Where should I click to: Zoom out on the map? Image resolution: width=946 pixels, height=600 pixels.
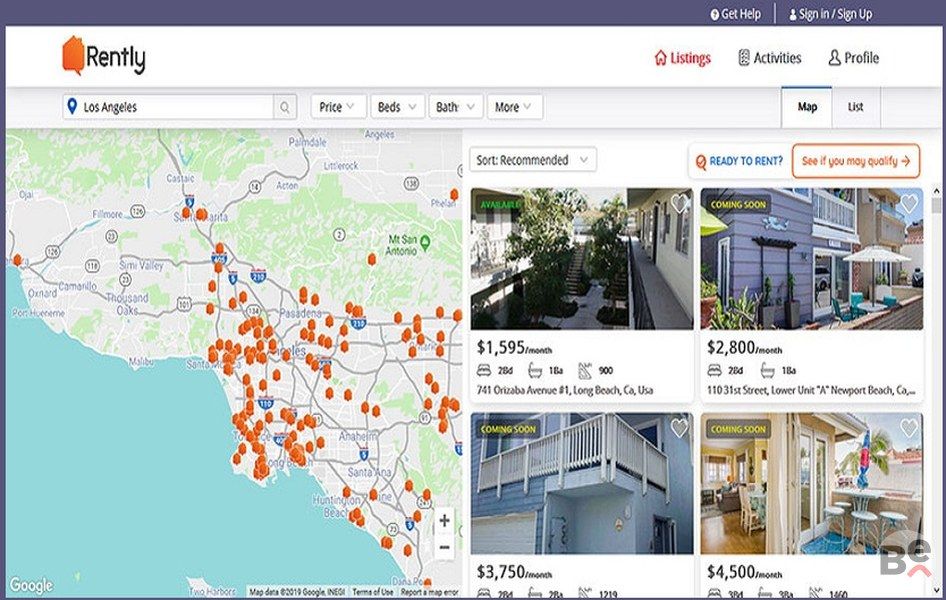click(444, 547)
